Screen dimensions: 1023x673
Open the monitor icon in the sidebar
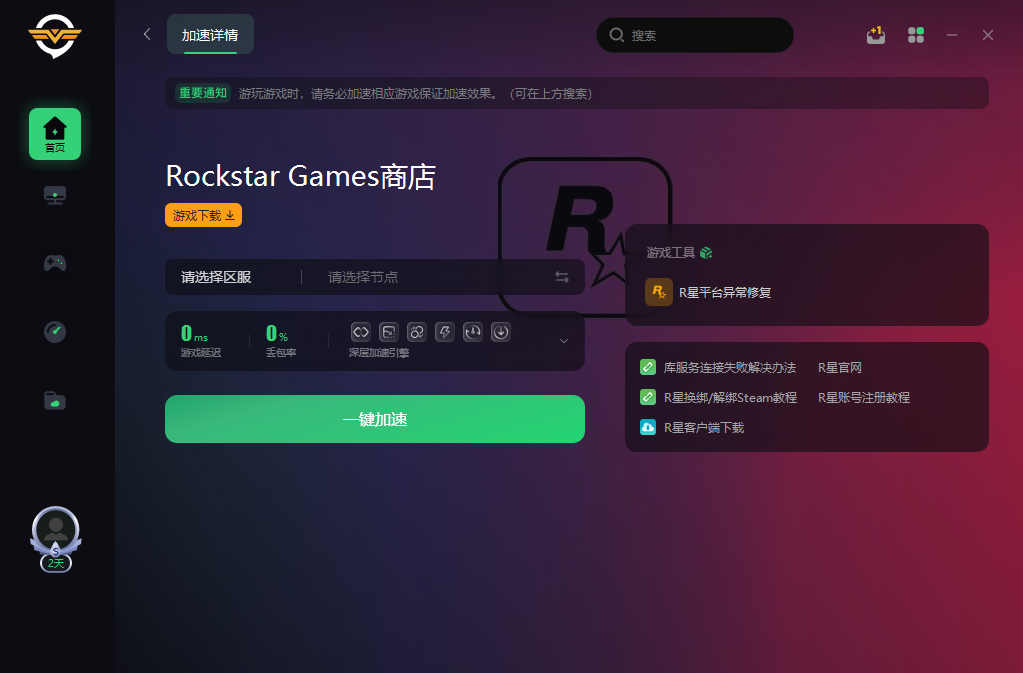click(55, 195)
